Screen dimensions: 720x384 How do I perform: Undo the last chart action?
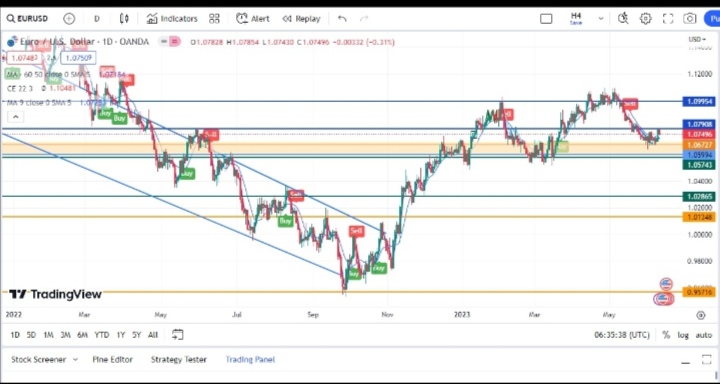(x=342, y=19)
